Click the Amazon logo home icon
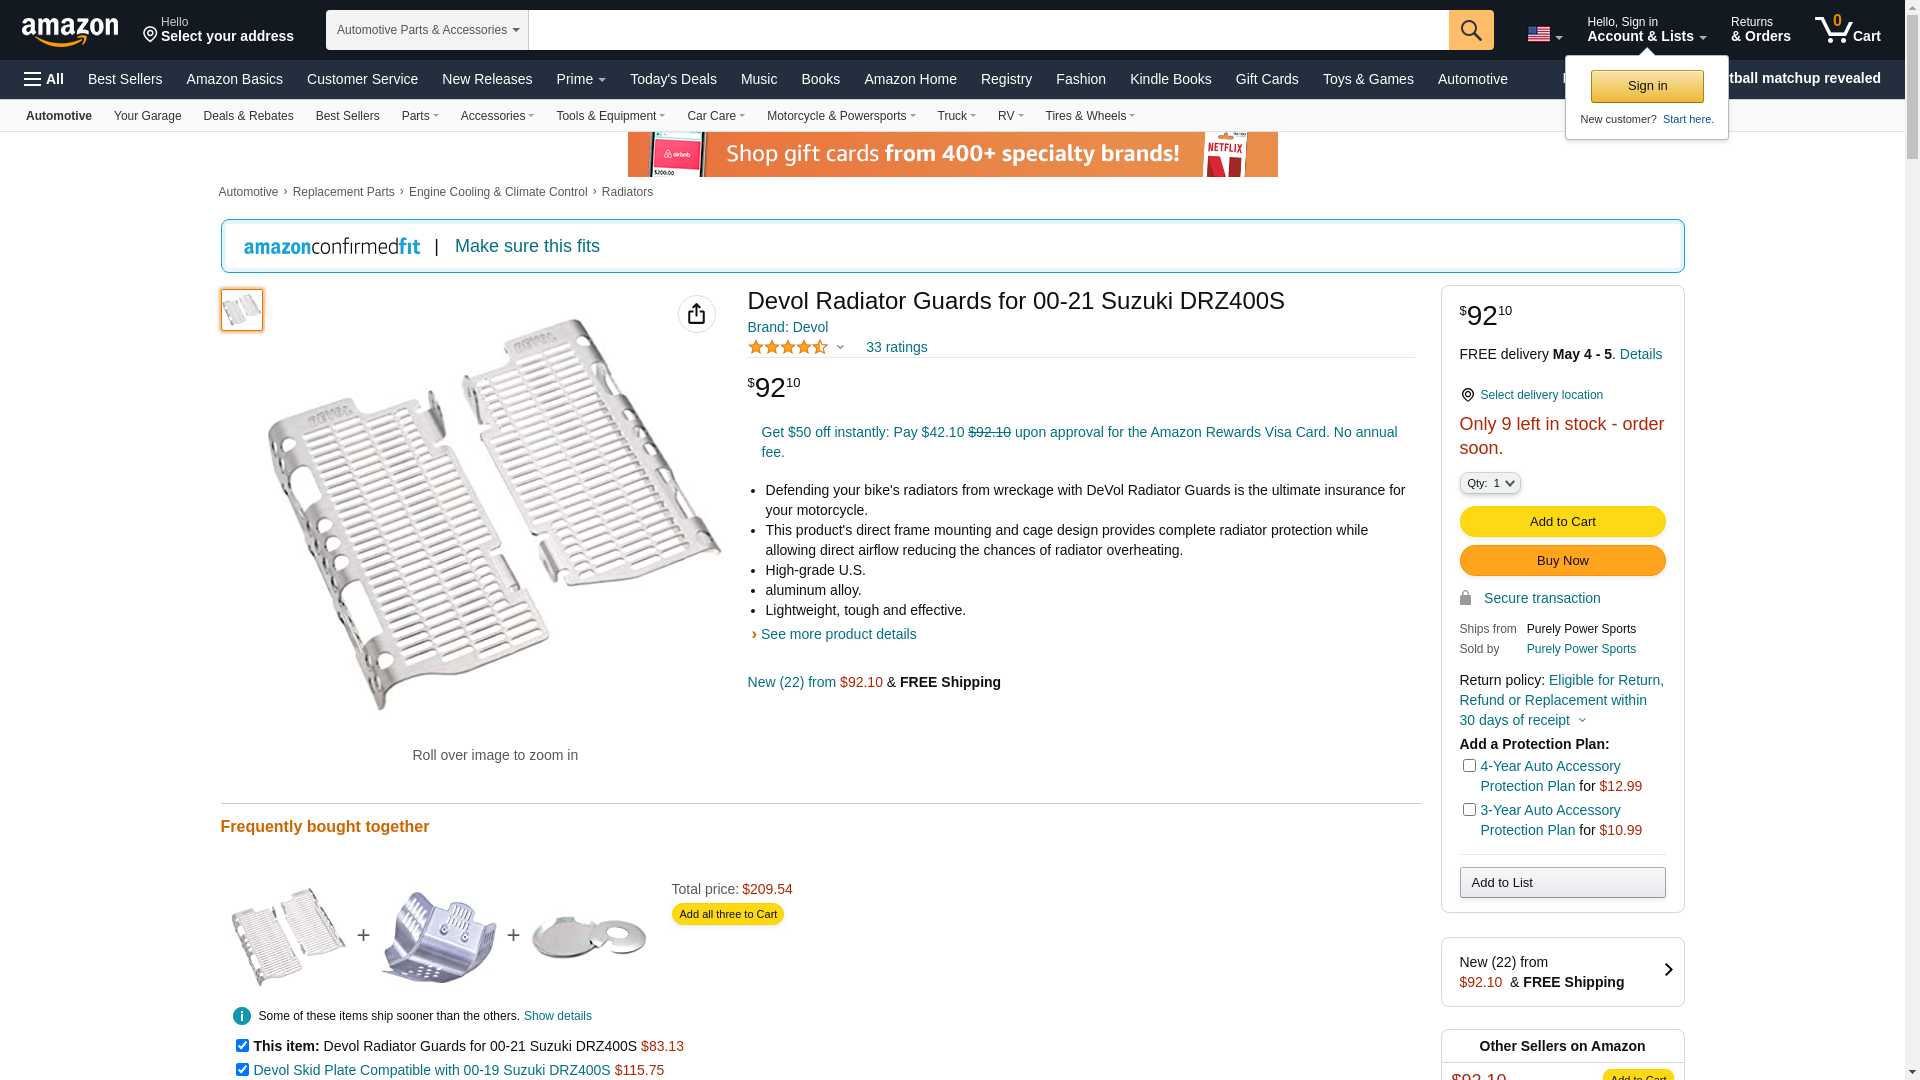Screen dimensions: 1920x1080 (70, 32)
